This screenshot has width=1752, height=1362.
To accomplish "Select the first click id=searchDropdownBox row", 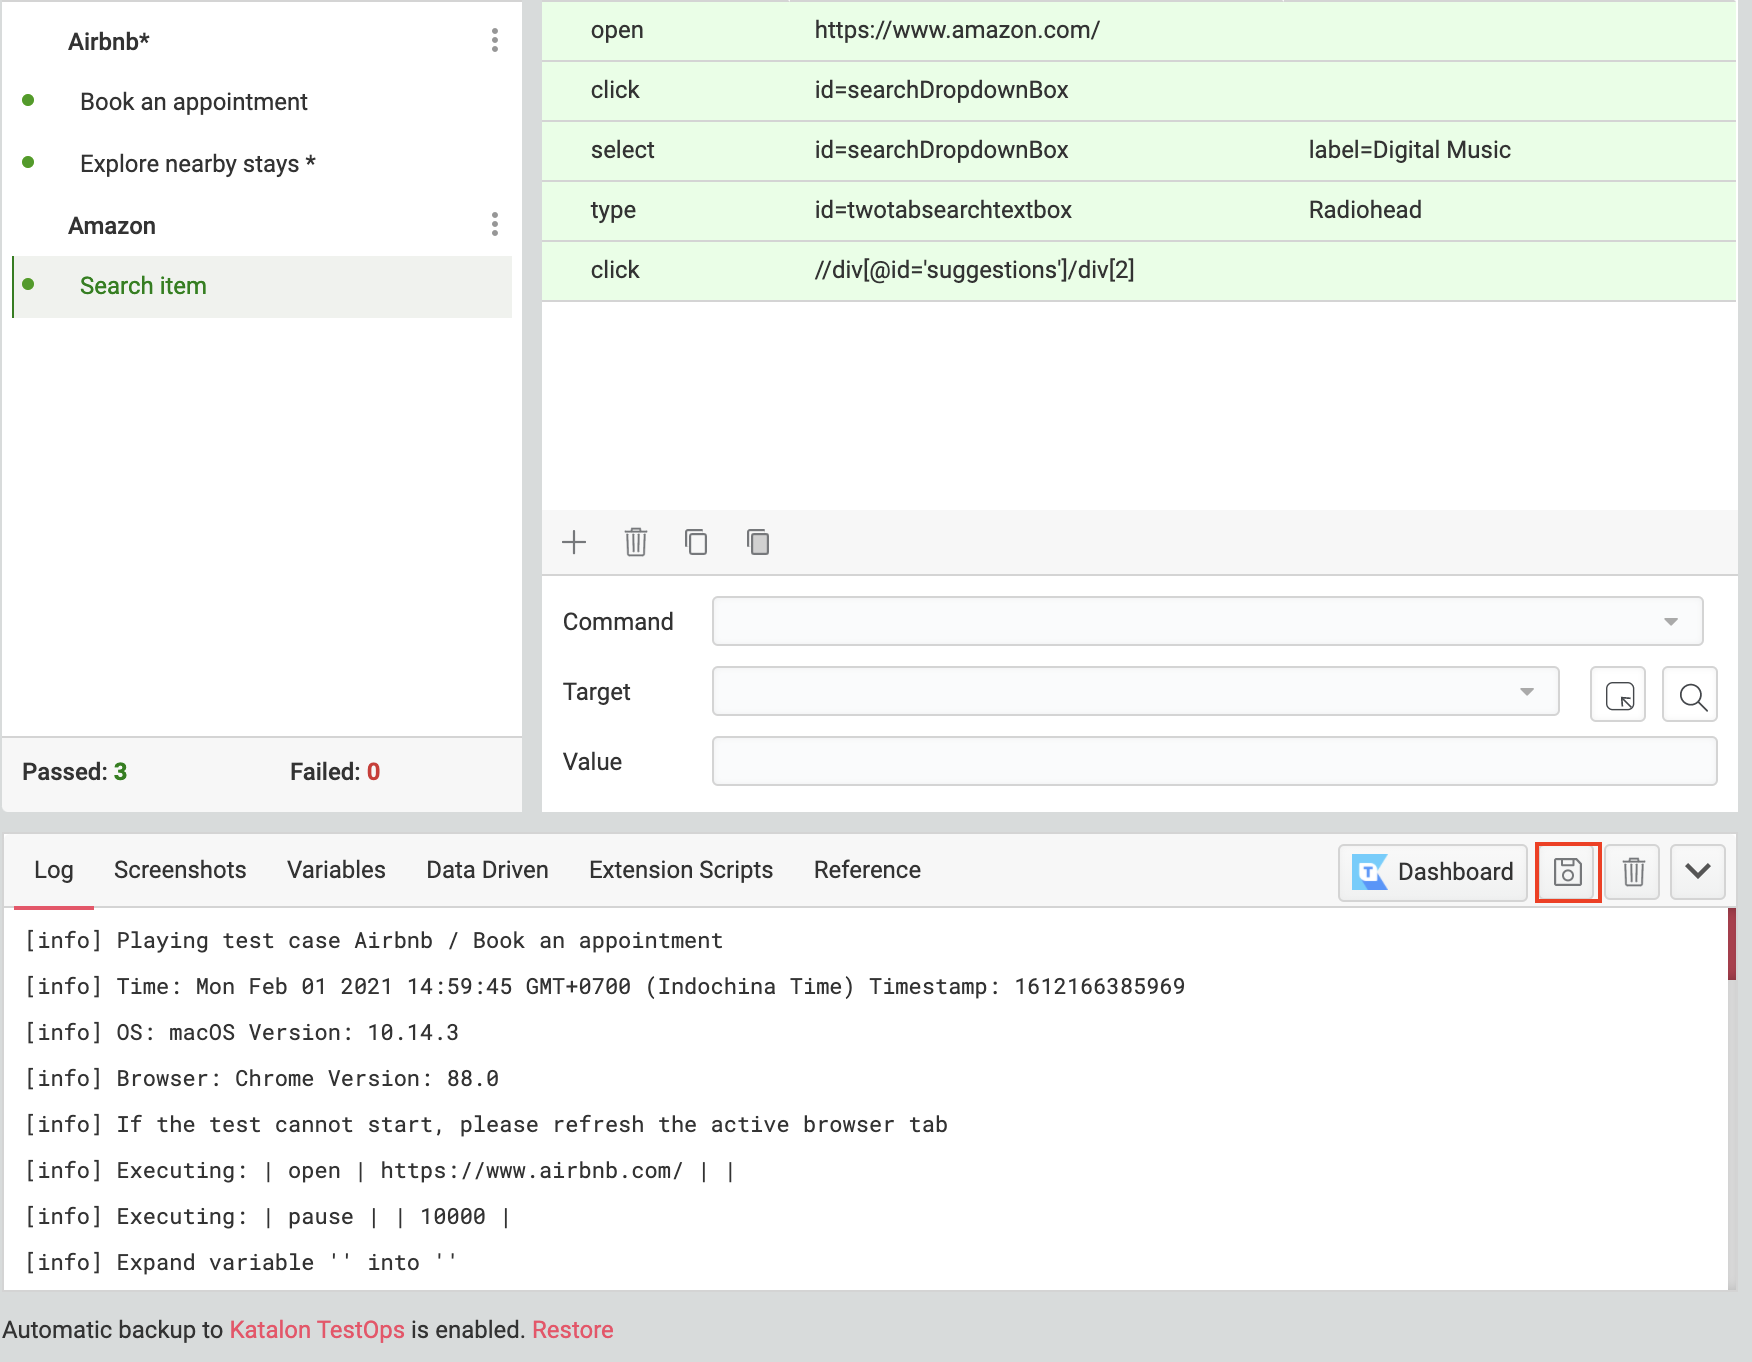I will pos(1138,90).
